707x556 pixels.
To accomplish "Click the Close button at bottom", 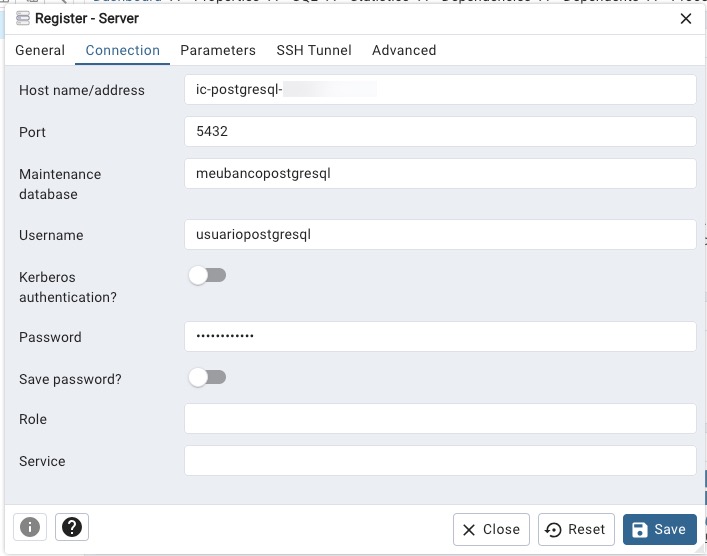I will (x=491, y=529).
